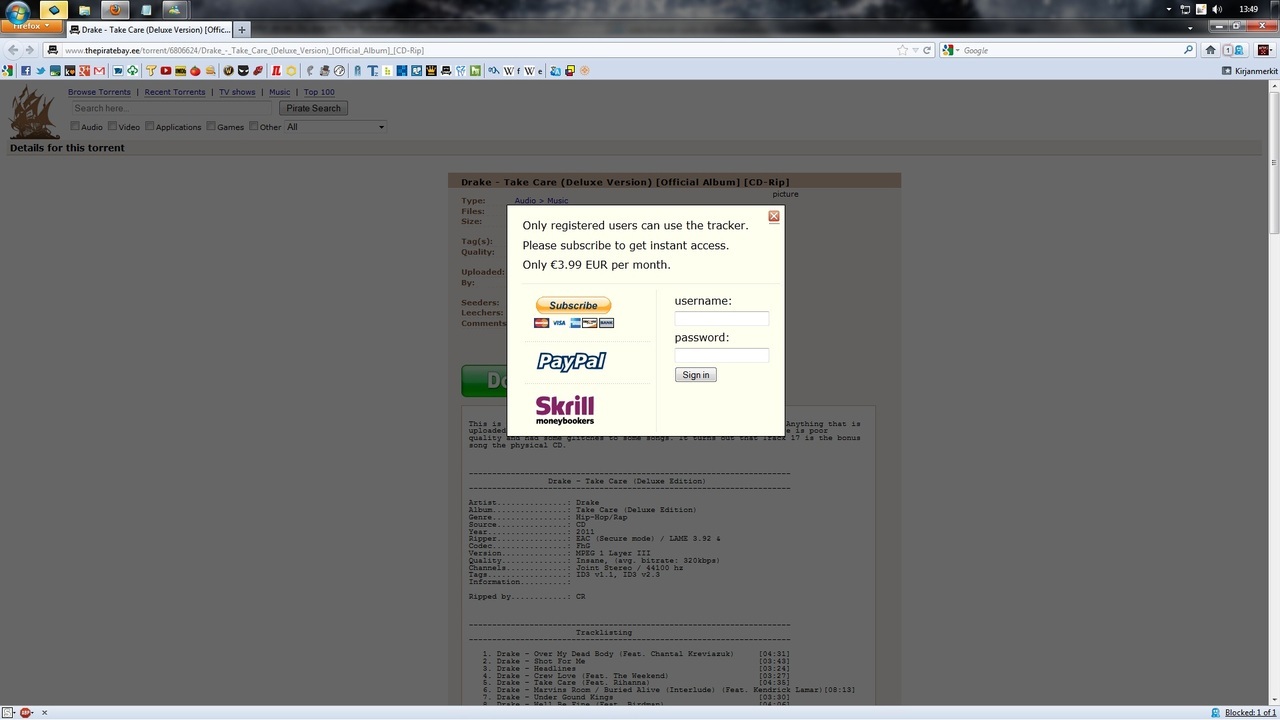1280x720 pixels.
Task: Click the yellow Subscribe button
Action: (573, 305)
